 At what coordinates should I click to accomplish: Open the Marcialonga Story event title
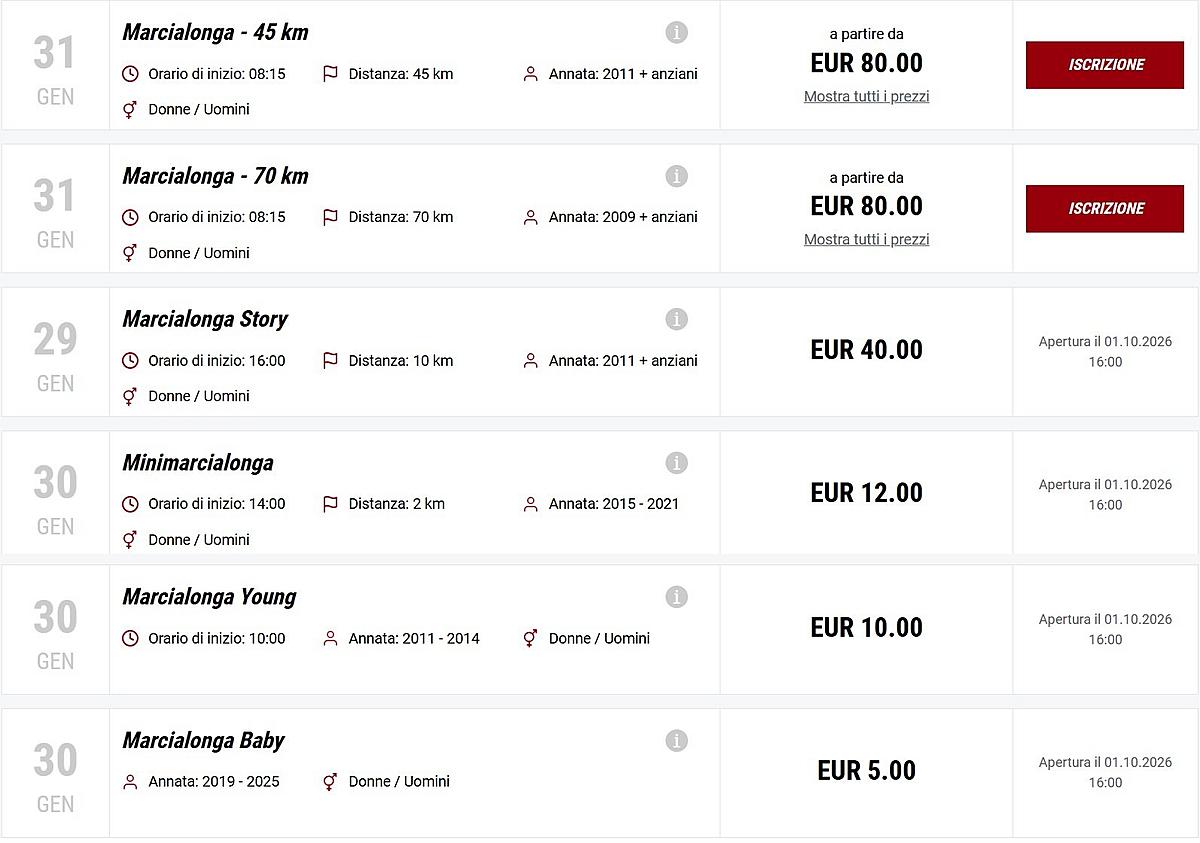(205, 320)
